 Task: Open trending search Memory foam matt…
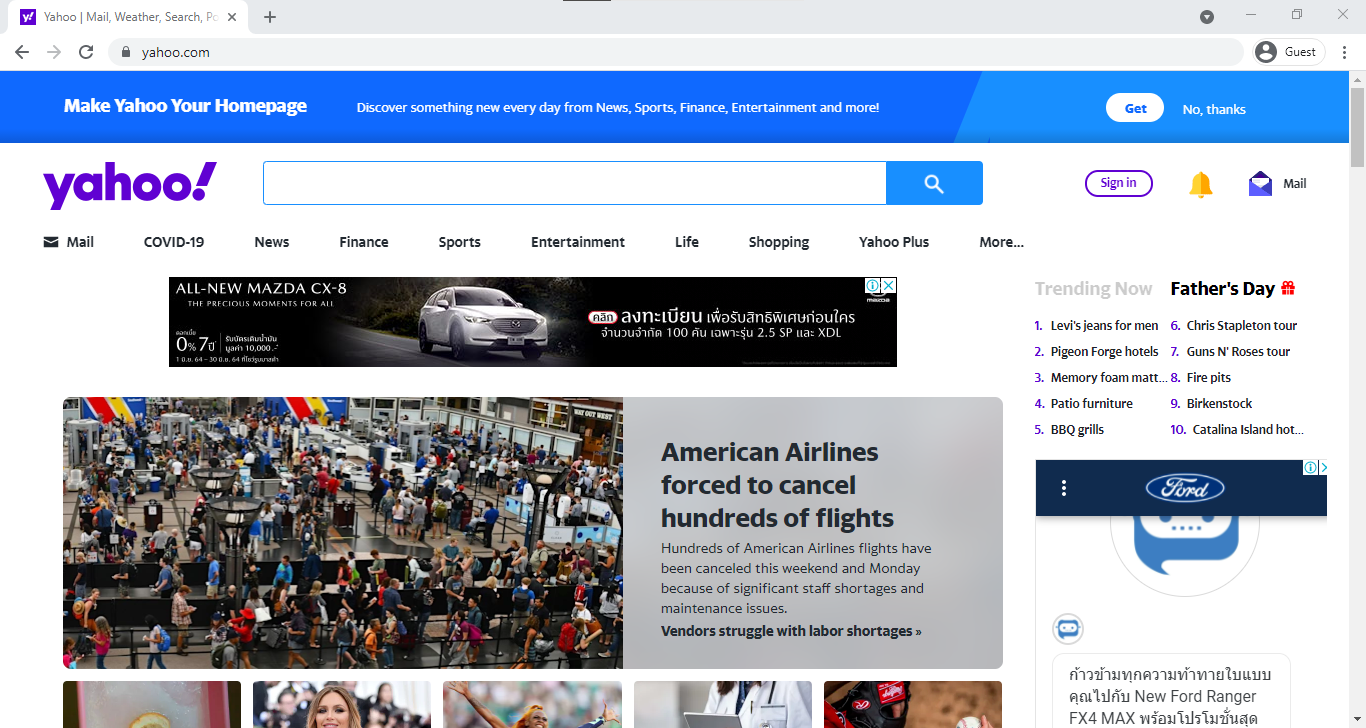pos(1108,377)
